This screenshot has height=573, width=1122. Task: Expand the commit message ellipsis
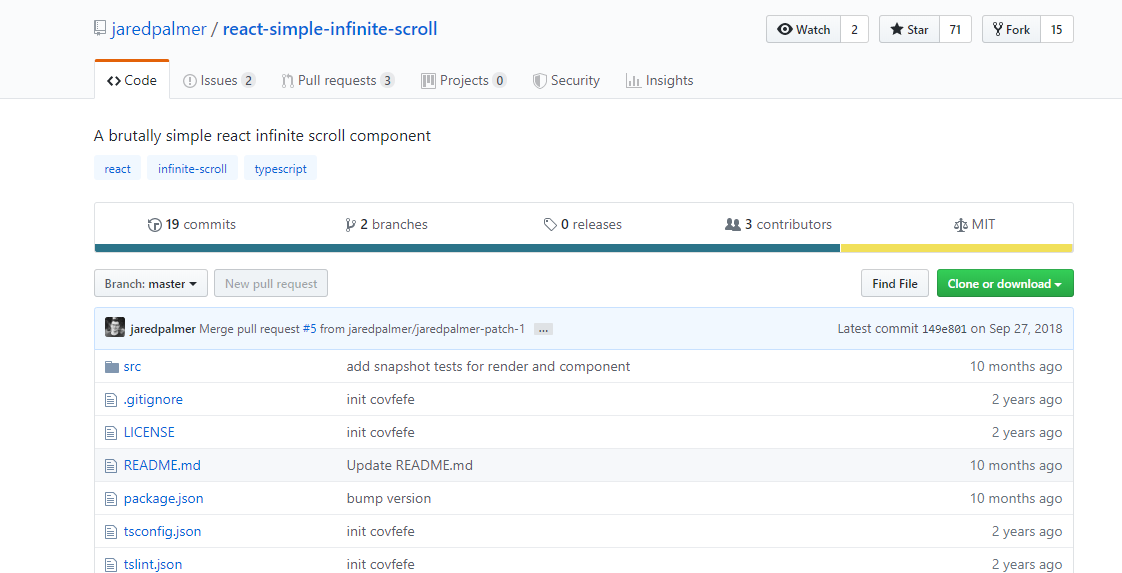(x=543, y=330)
